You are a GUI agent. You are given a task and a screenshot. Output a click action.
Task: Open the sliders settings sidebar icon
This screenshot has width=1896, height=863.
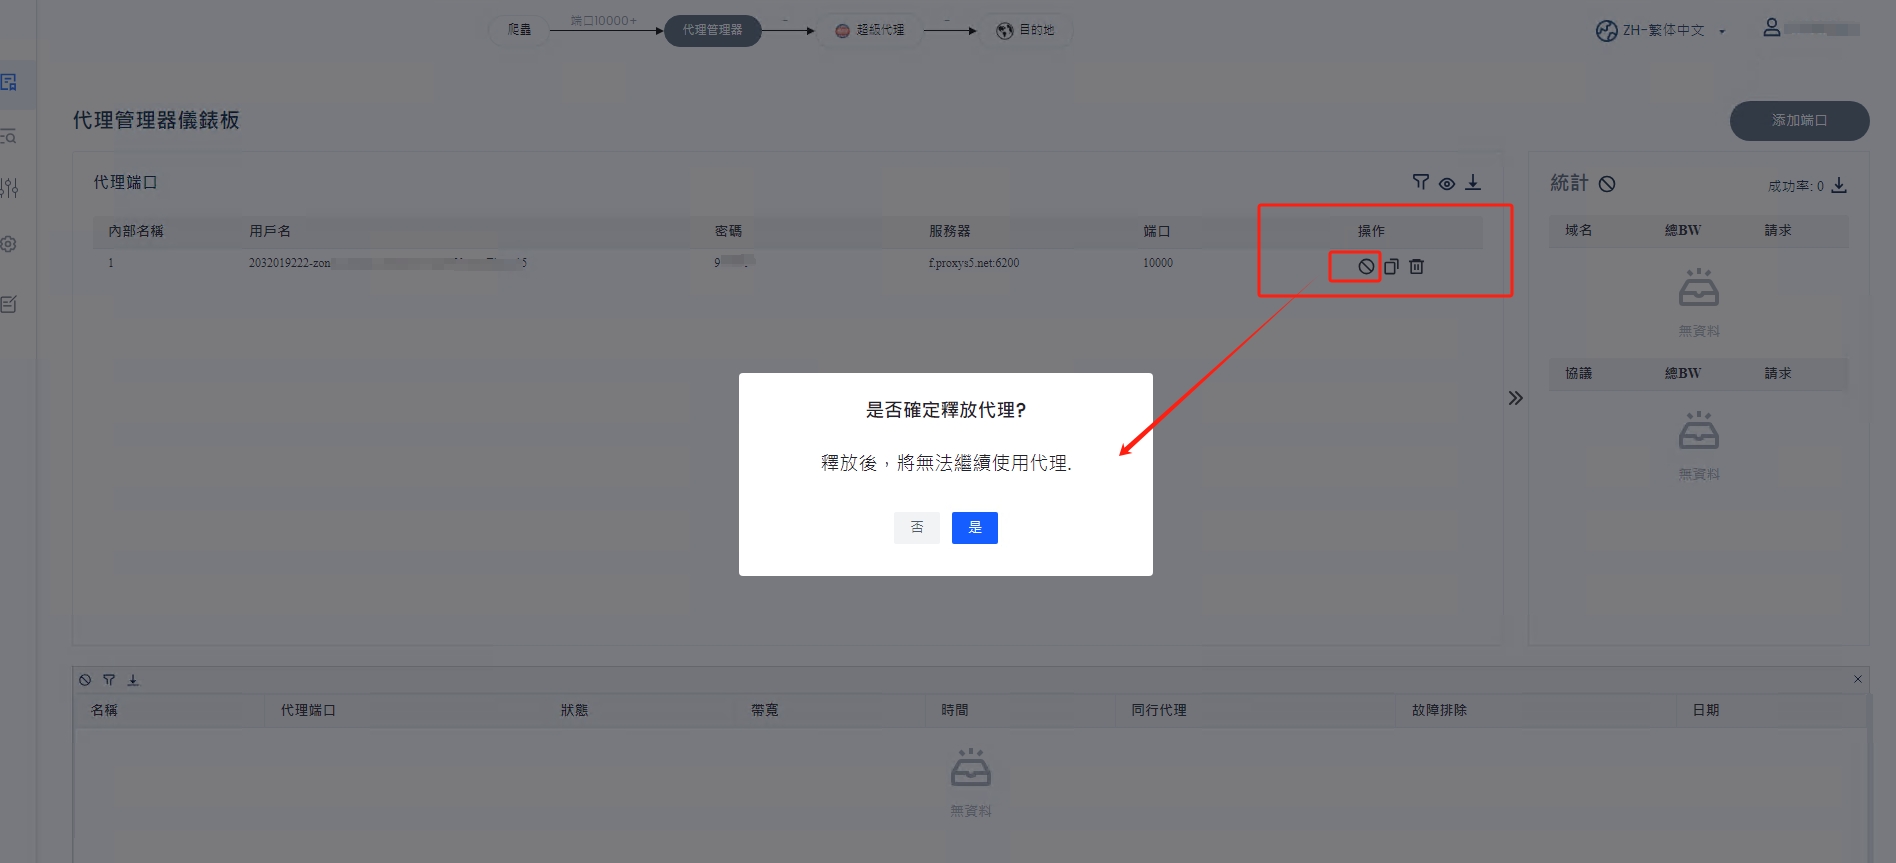[10, 188]
